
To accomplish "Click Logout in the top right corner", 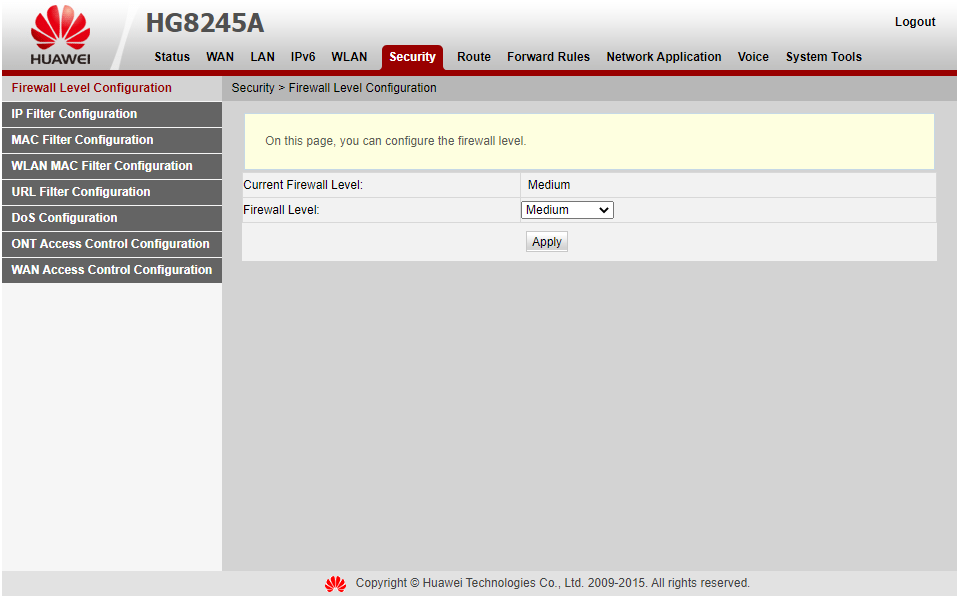I will click(914, 21).
